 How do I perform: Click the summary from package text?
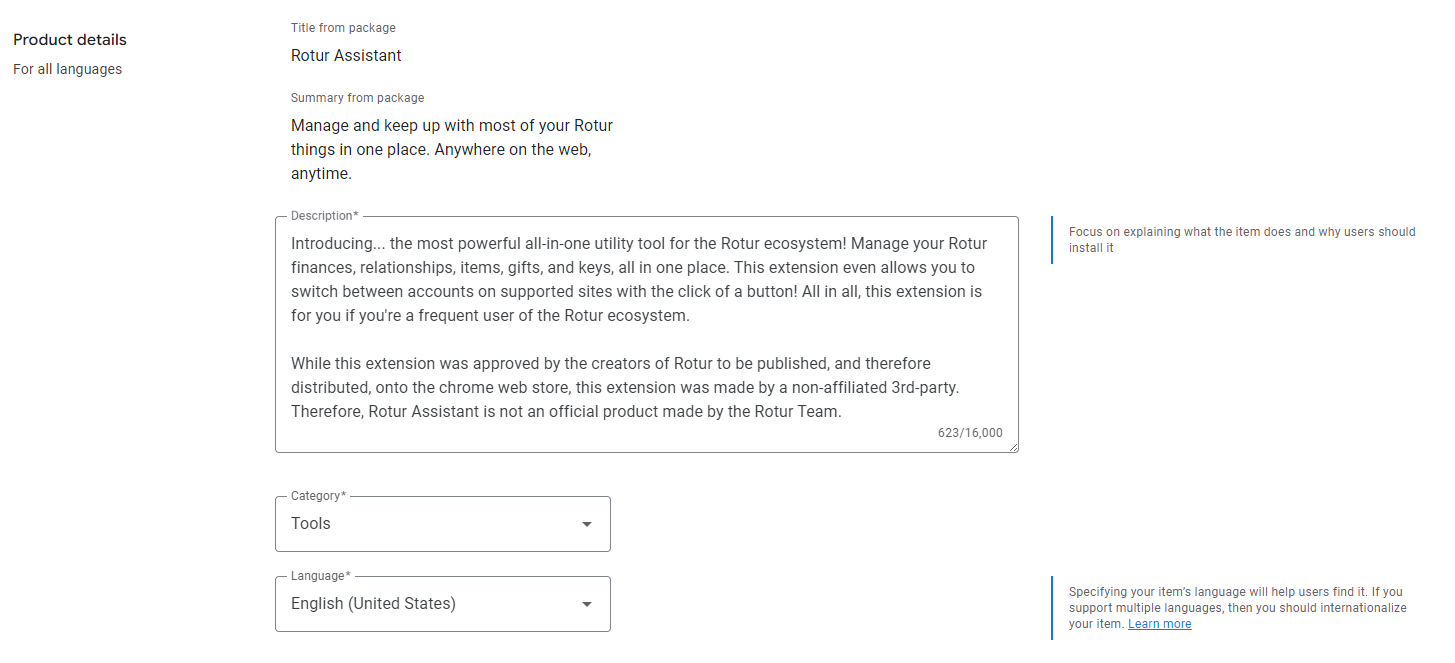[452, 150]
